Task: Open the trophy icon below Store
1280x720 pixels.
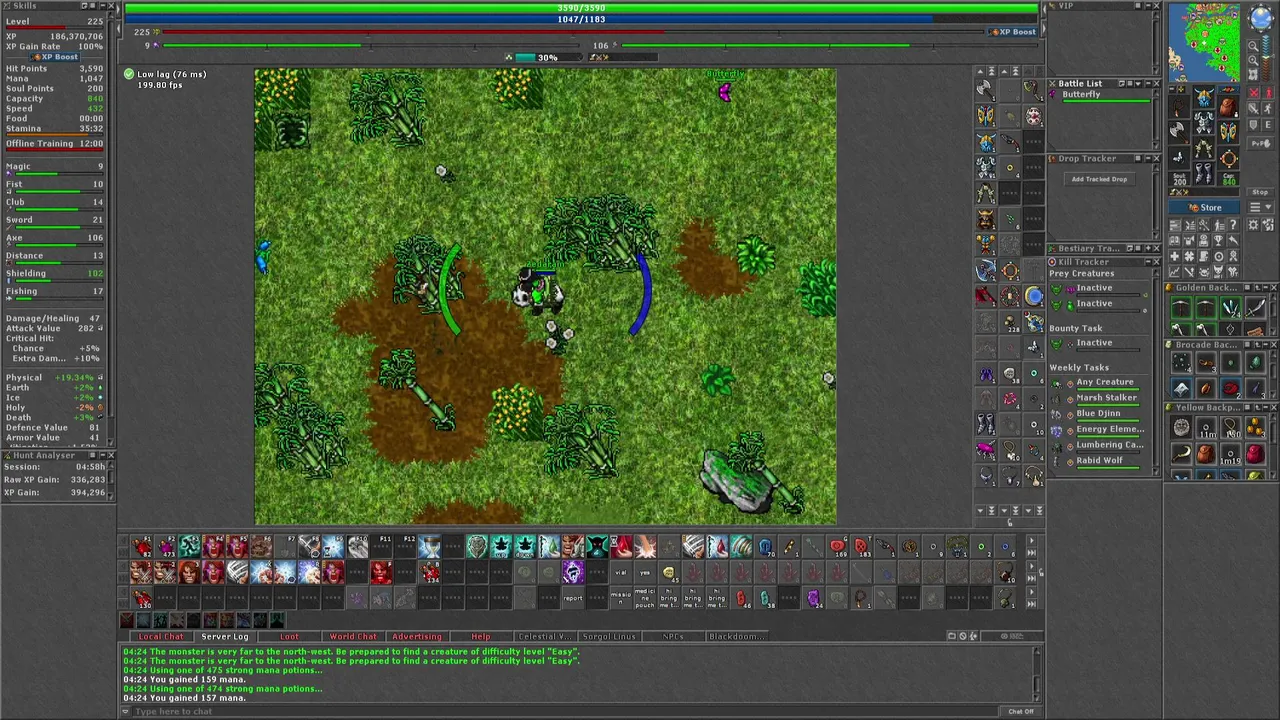Action: pyautogui.click(x=1218, y=240)
